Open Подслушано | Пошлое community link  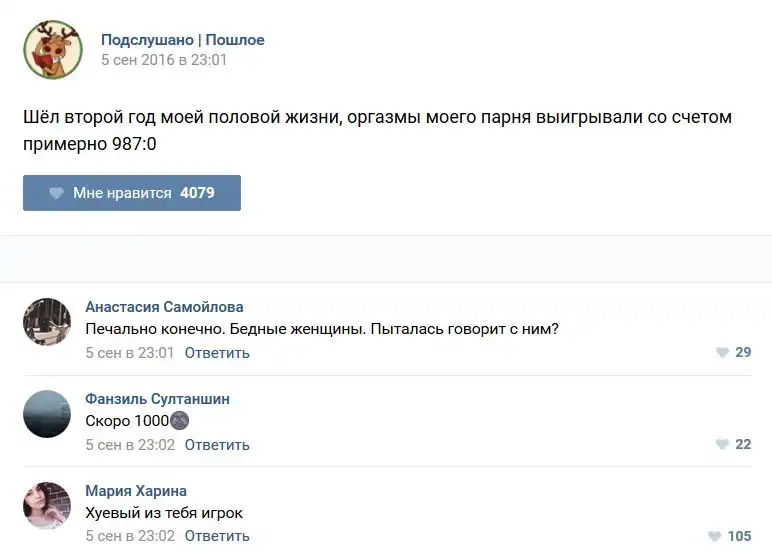coord(182,40)
